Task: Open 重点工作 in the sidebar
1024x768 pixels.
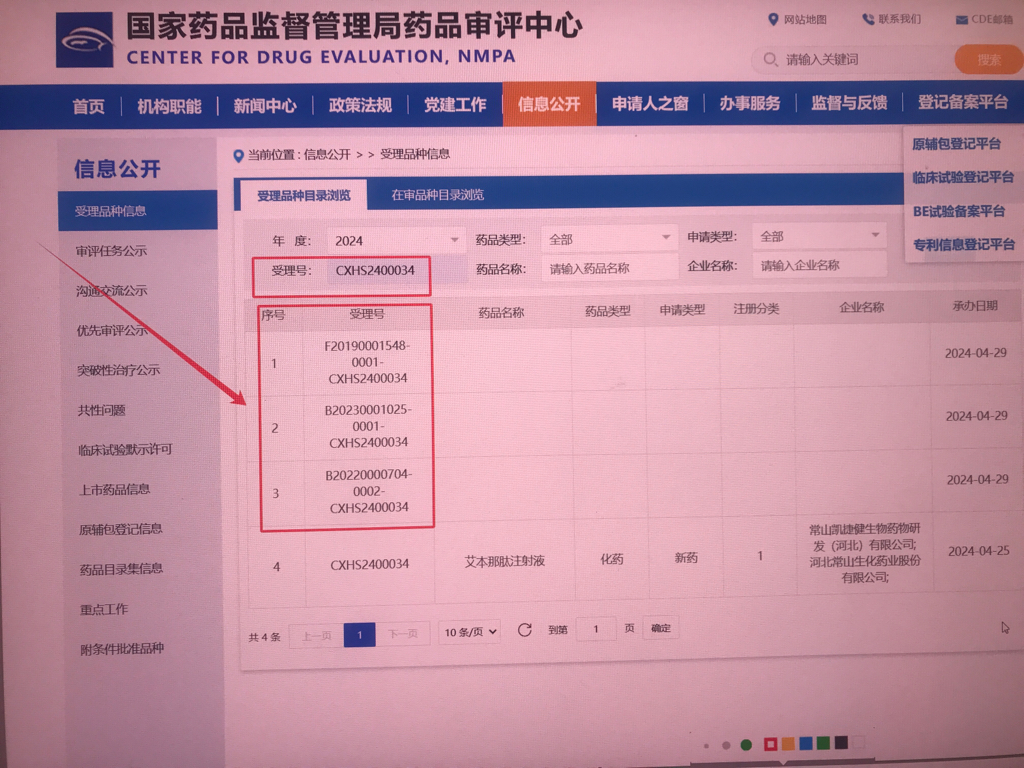Action: [x=104, y=609]
